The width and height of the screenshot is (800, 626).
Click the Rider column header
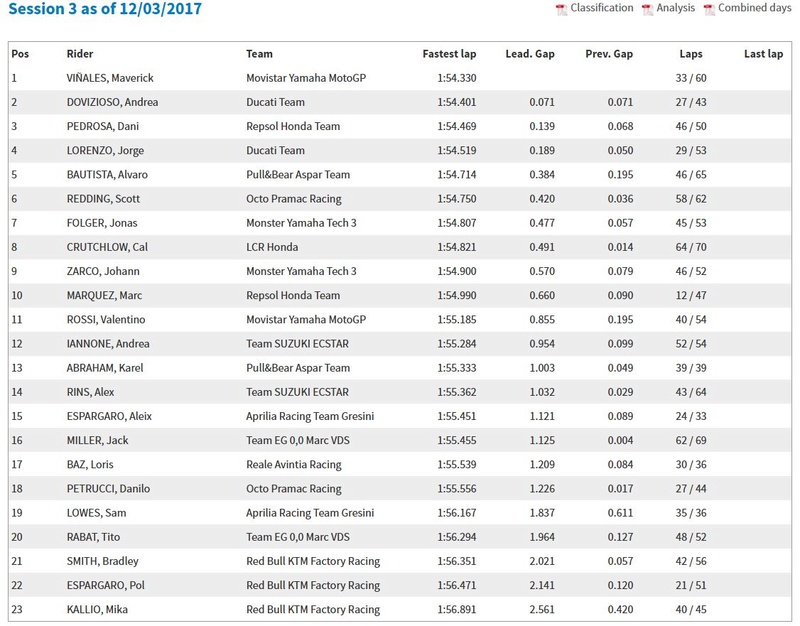80,54
